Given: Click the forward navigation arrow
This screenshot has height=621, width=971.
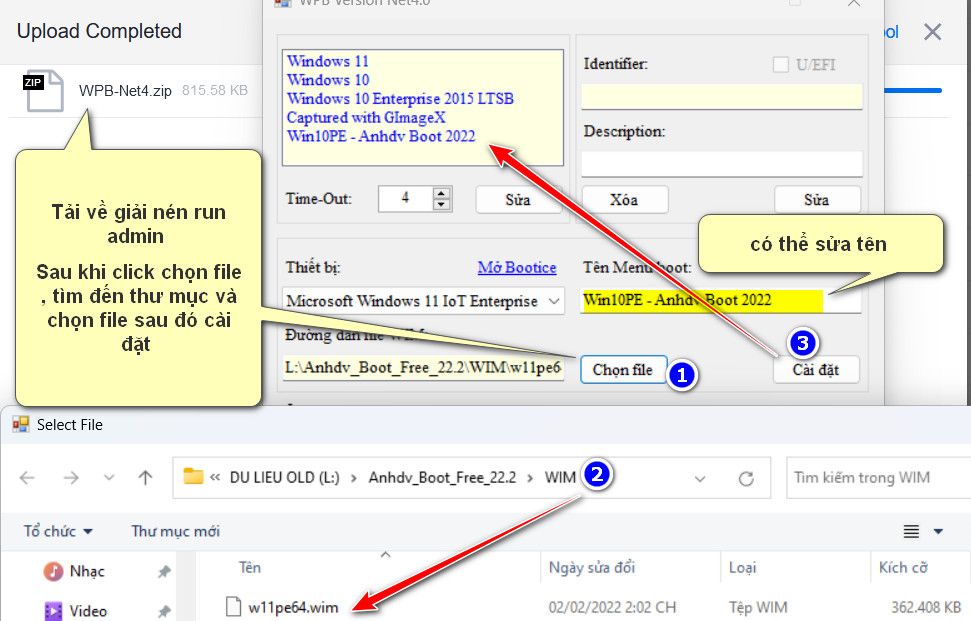Looking at the screenshot, I should (x=71, y=478).
